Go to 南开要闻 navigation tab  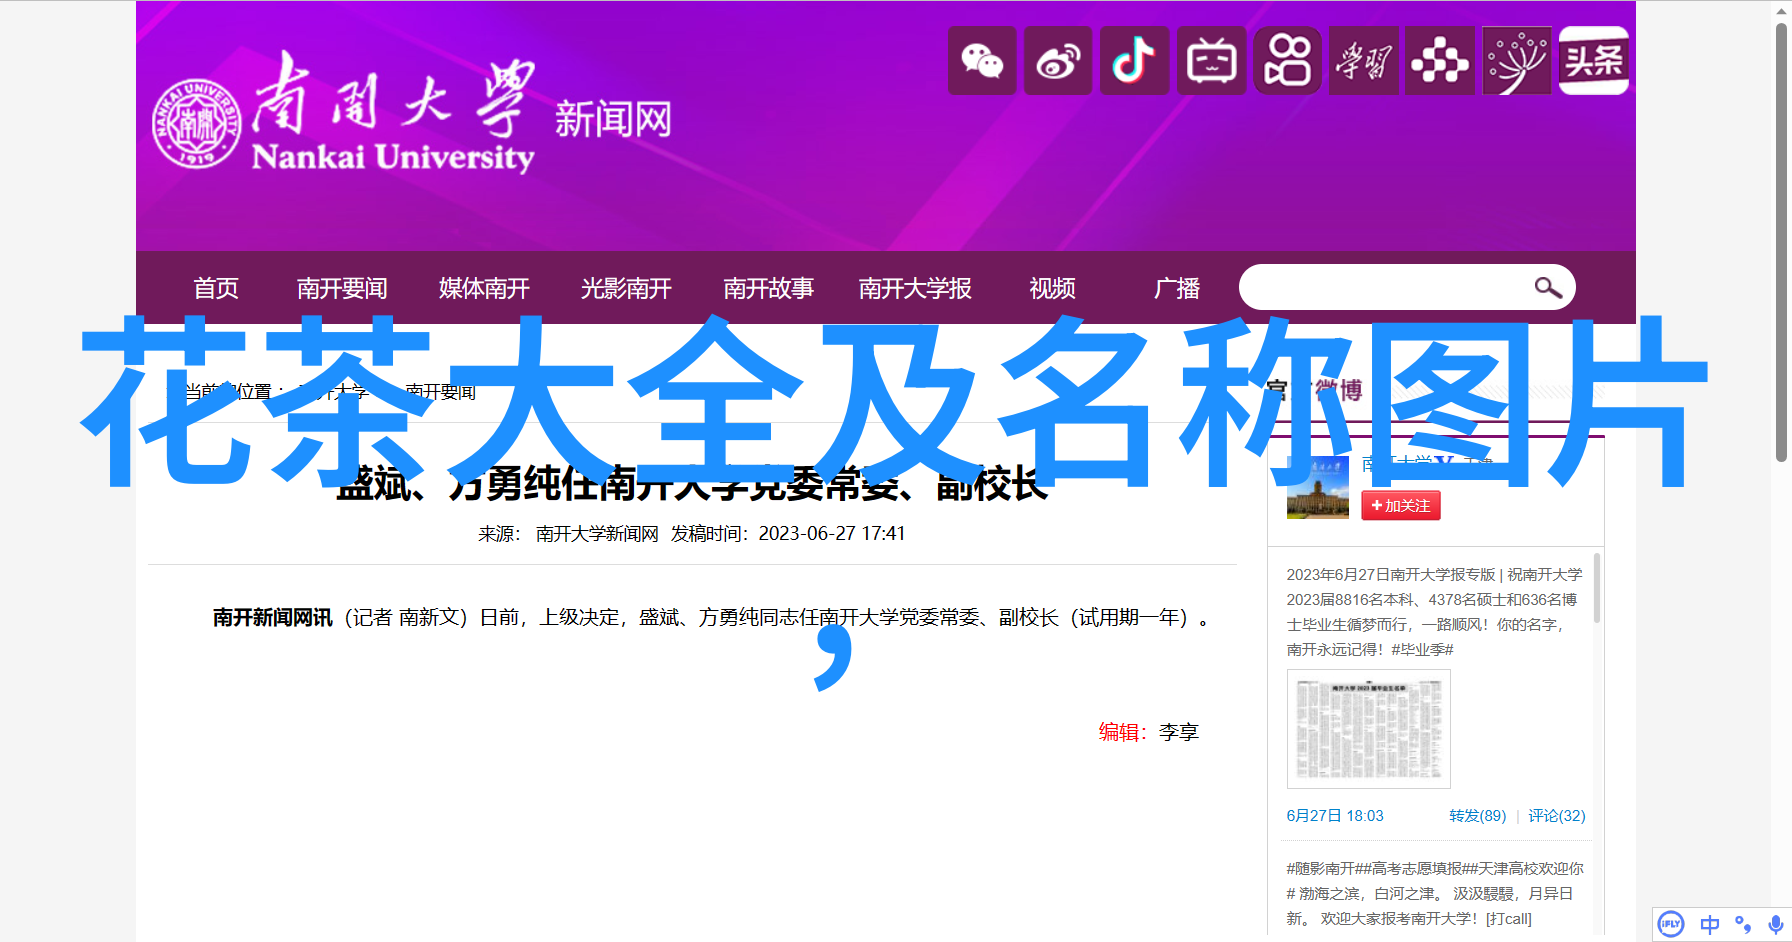pyautogui.click(x=342, y=288)
